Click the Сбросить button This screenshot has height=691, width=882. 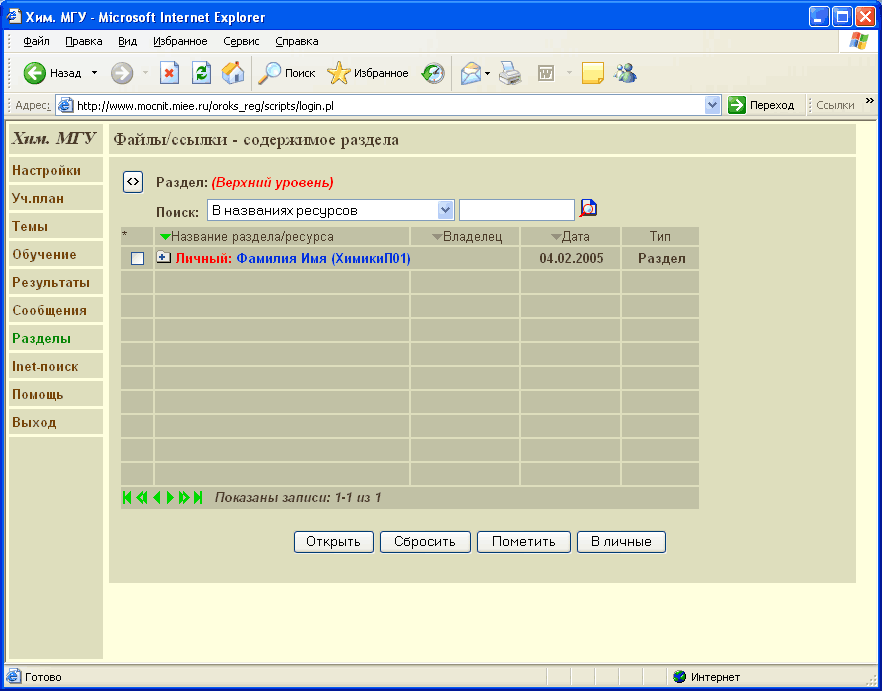click(x=425, y=542)
